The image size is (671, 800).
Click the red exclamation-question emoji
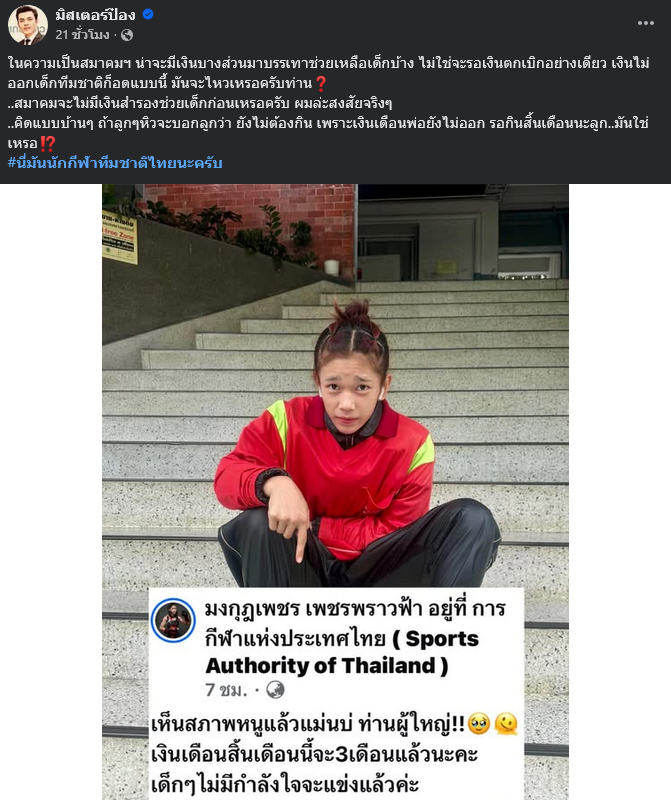click(47, 143)
